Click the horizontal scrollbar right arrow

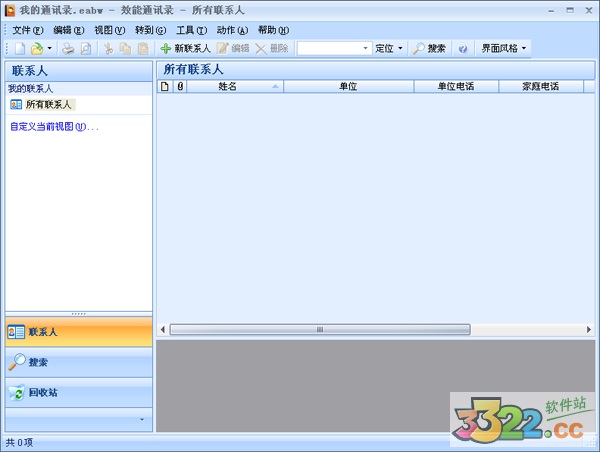coord(589,330)
